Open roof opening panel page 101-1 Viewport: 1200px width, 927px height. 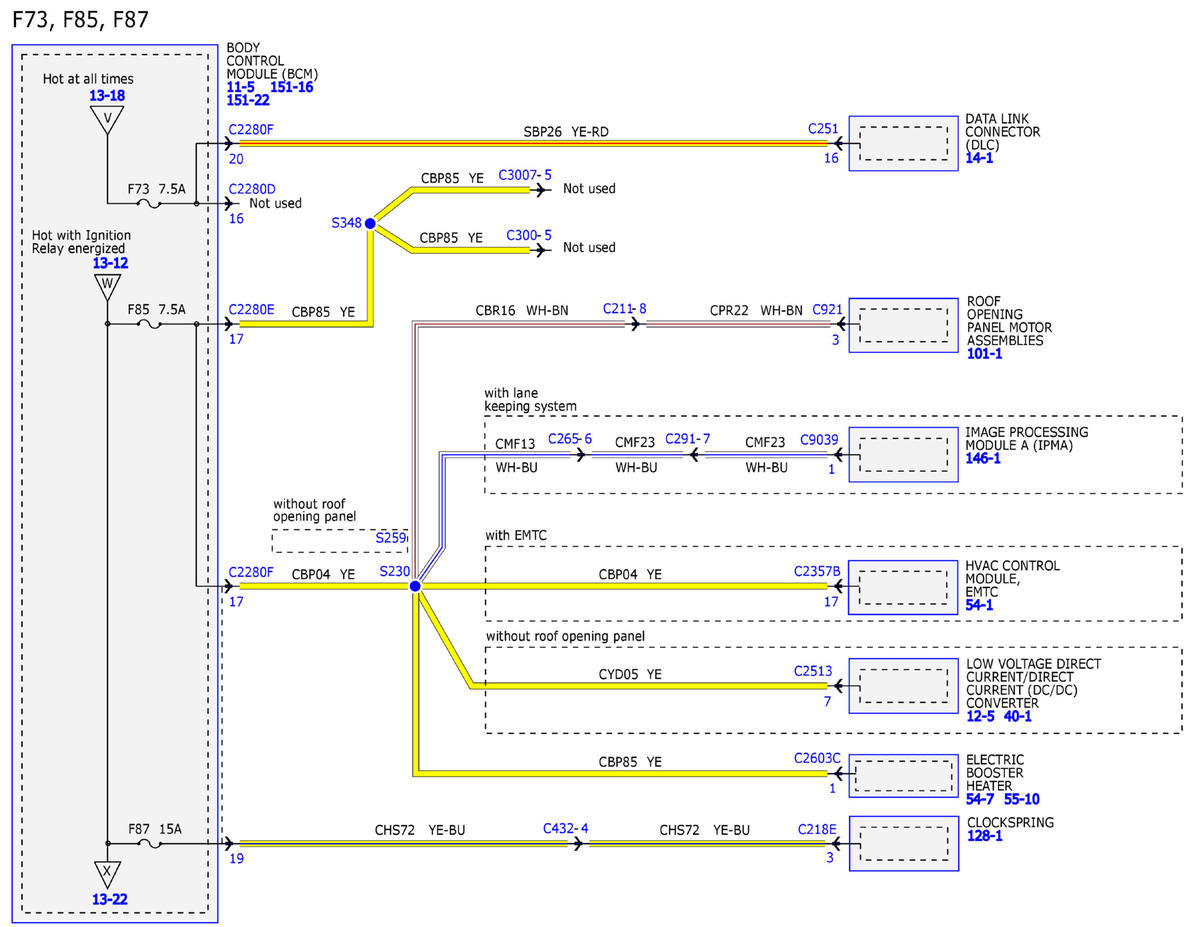[x=984, y=354]
